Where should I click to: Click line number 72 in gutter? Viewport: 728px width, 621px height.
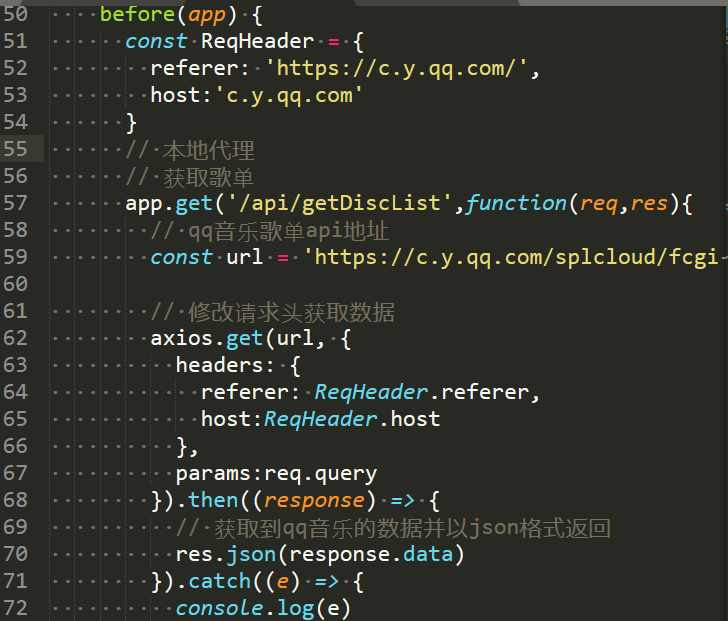(x=15, y=608)
